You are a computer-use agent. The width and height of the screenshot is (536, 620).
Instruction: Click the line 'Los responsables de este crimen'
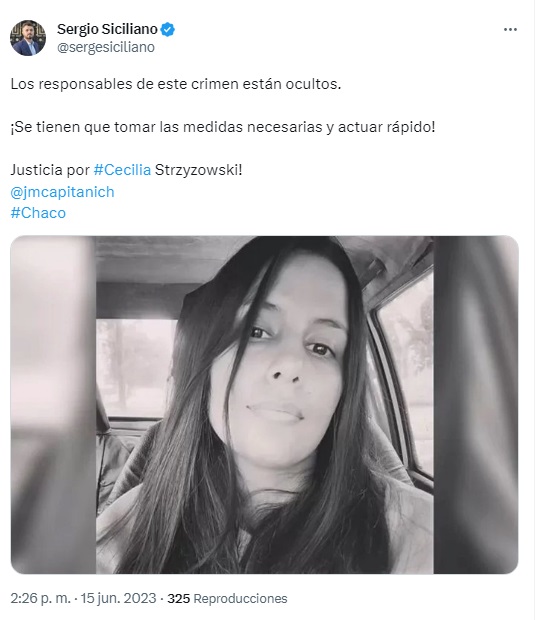176,84
